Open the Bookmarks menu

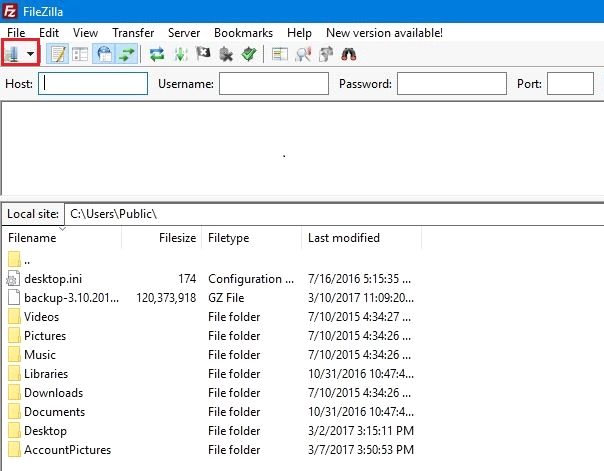point(243,33)
